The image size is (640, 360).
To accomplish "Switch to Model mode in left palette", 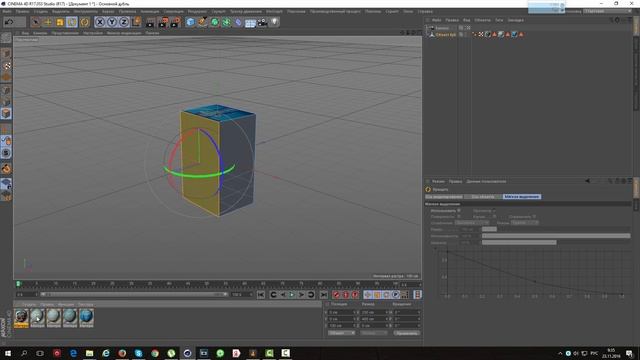I will (x=6, y=54).
